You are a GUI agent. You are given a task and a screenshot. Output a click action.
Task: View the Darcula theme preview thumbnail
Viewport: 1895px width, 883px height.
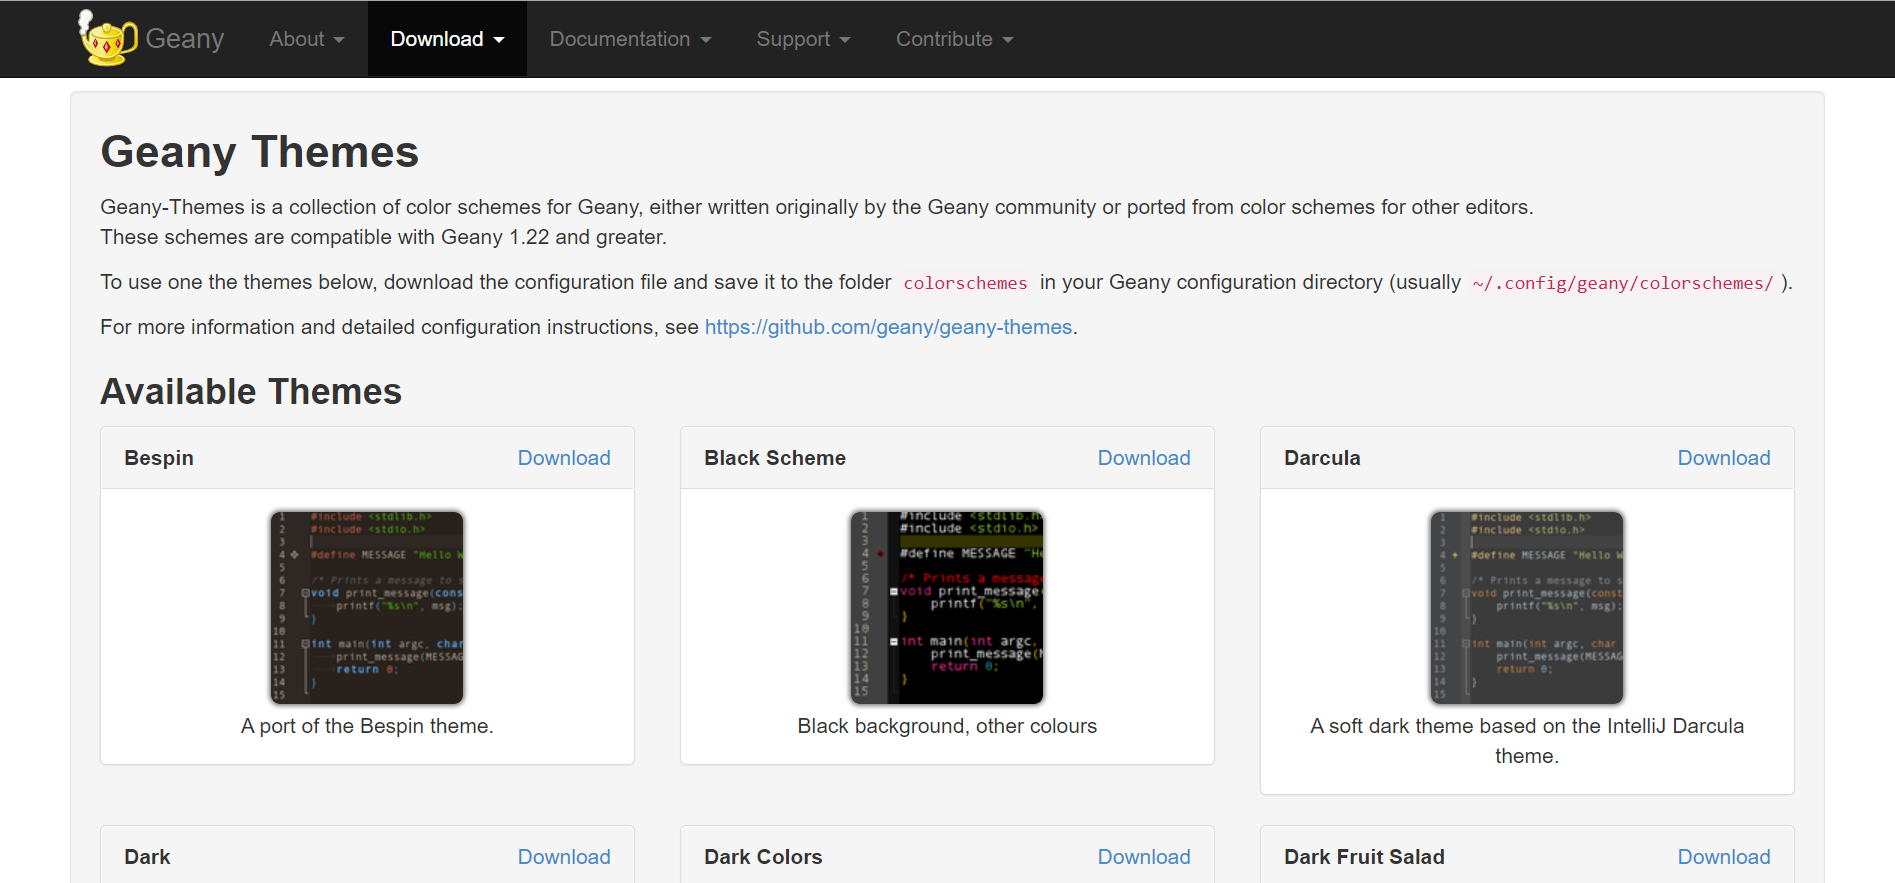point(1527,607)
